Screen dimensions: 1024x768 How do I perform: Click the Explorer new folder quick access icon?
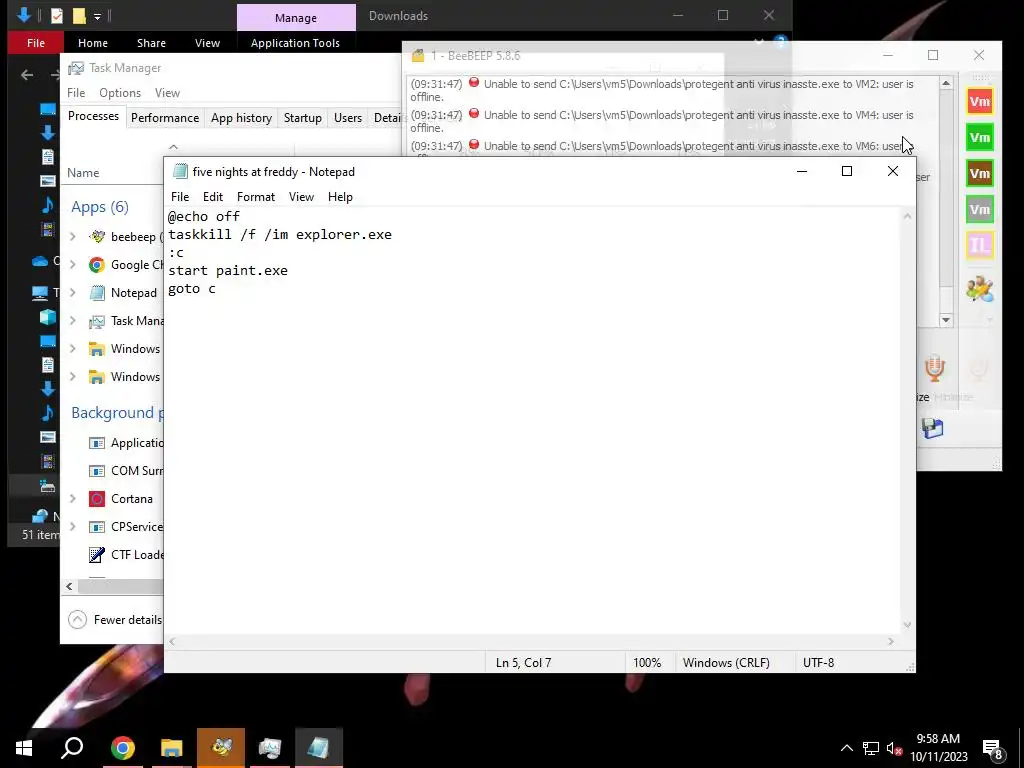point(79,16)
